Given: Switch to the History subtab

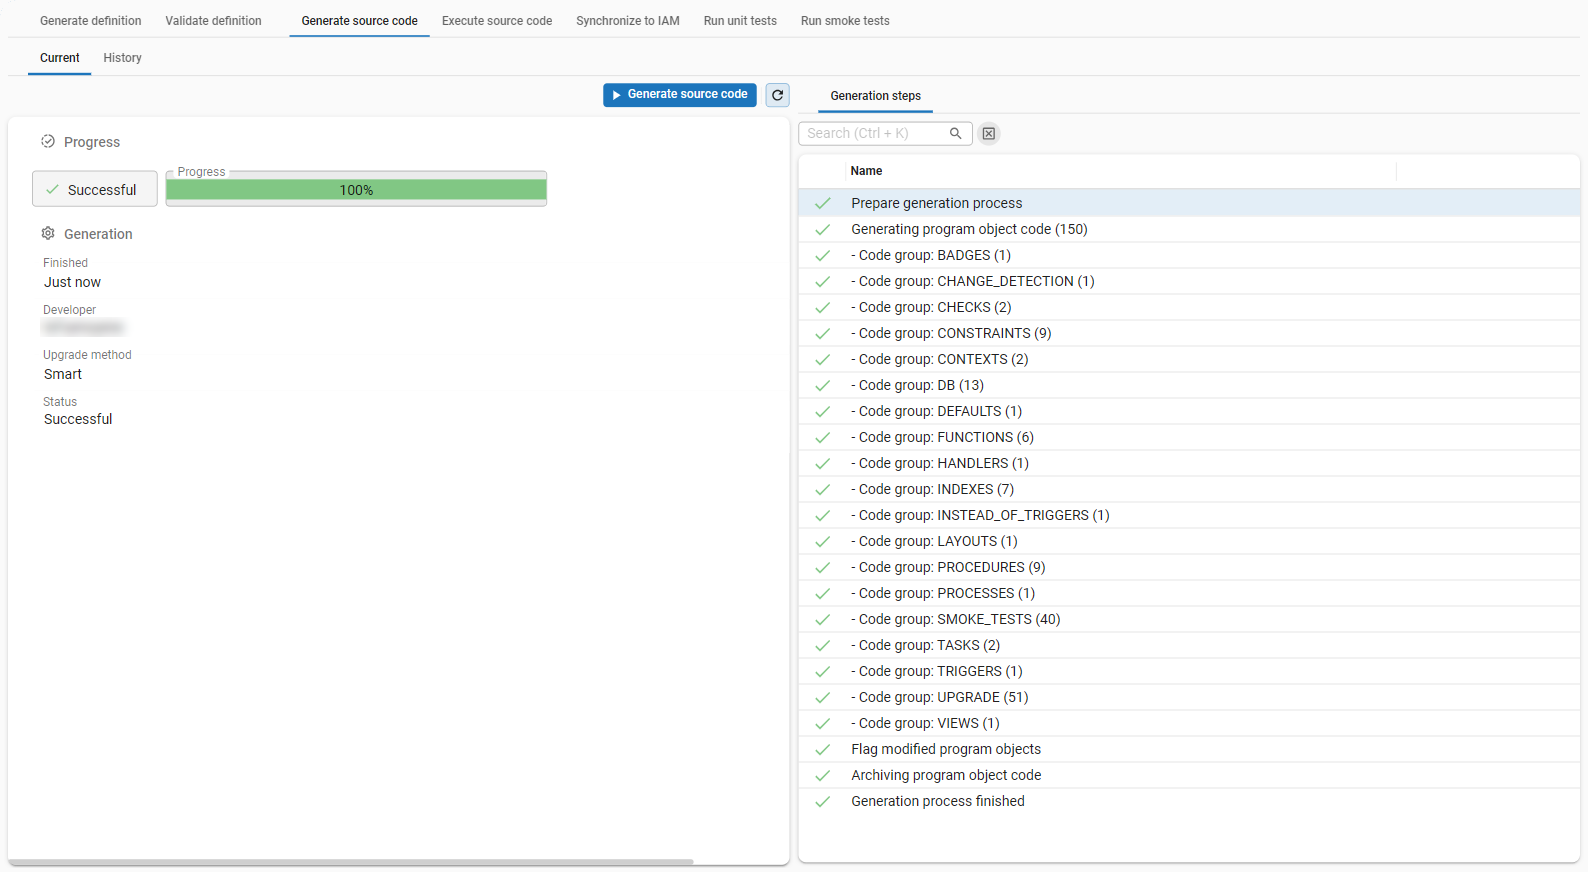Looking at the screenshot, I should [x=123, y=58].
